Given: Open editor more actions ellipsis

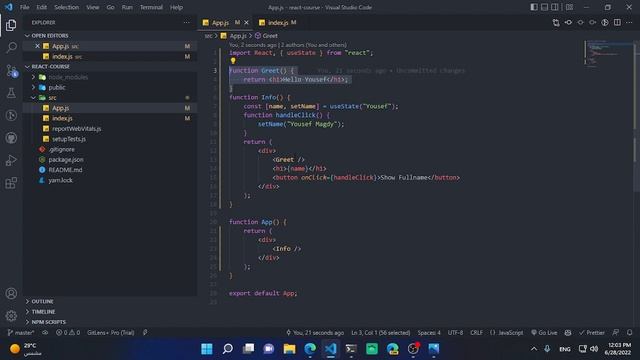Looking at the screenshot, I should click(629, 22).
